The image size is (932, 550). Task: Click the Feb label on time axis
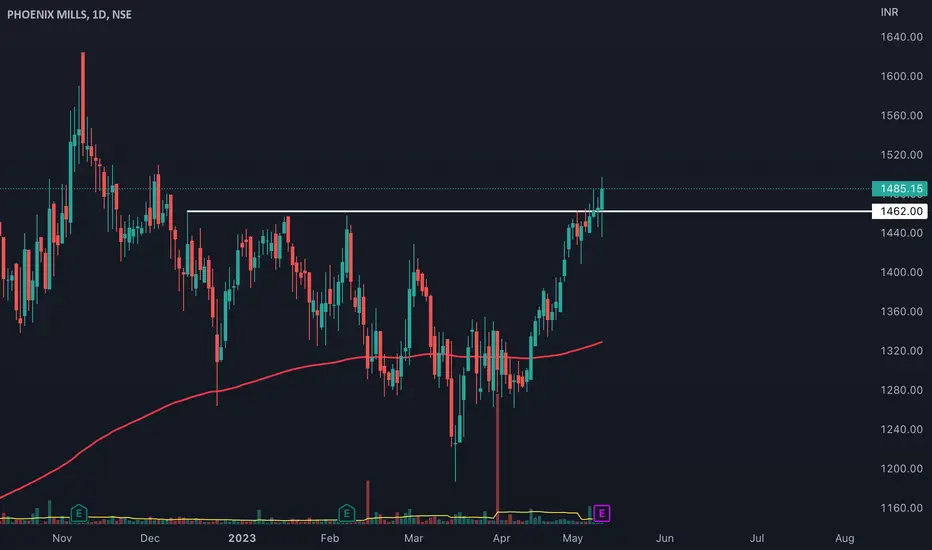[330, 538]
